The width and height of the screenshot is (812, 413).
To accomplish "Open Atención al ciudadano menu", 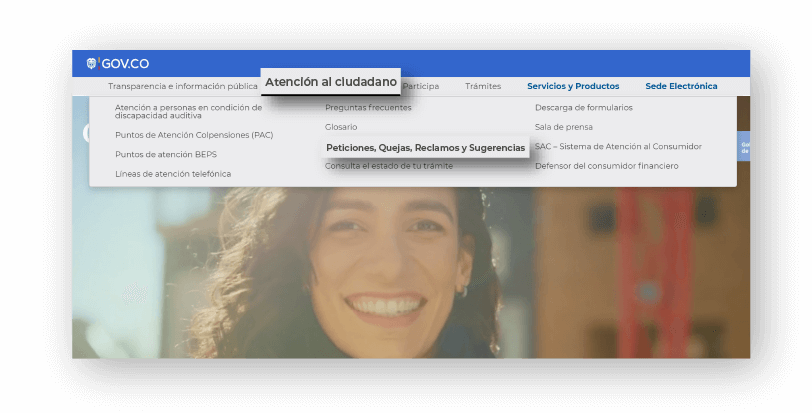I will [x=331, y=82].
